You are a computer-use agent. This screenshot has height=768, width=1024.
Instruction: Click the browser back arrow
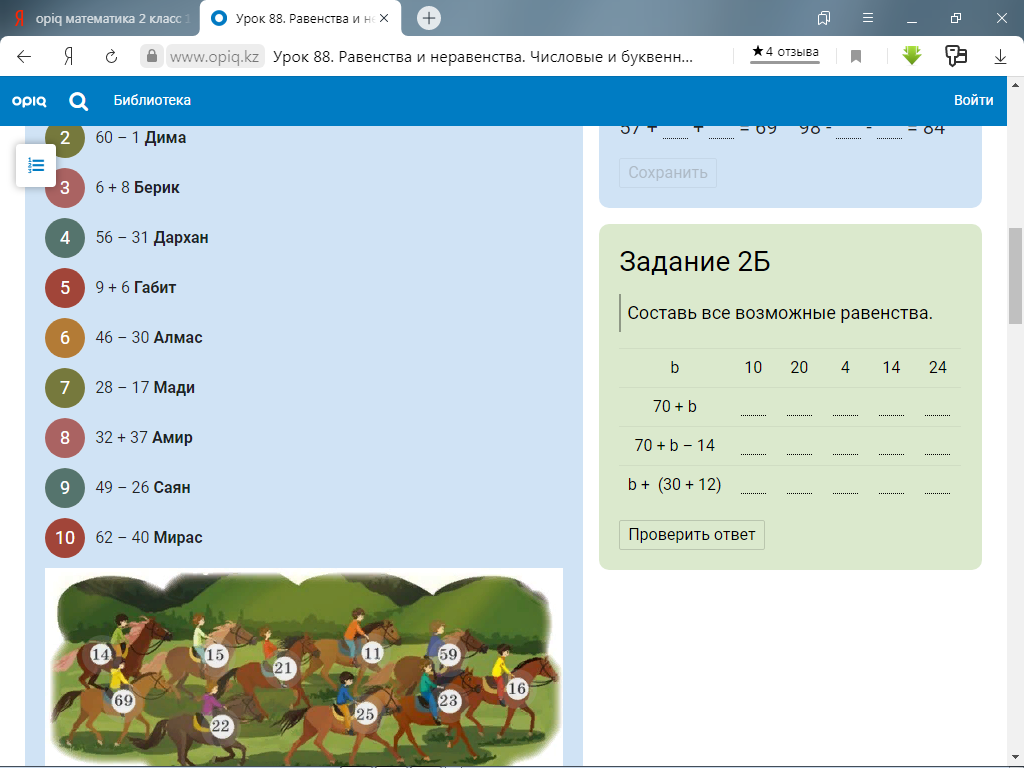pyautogui.click(x=24, y=57)
